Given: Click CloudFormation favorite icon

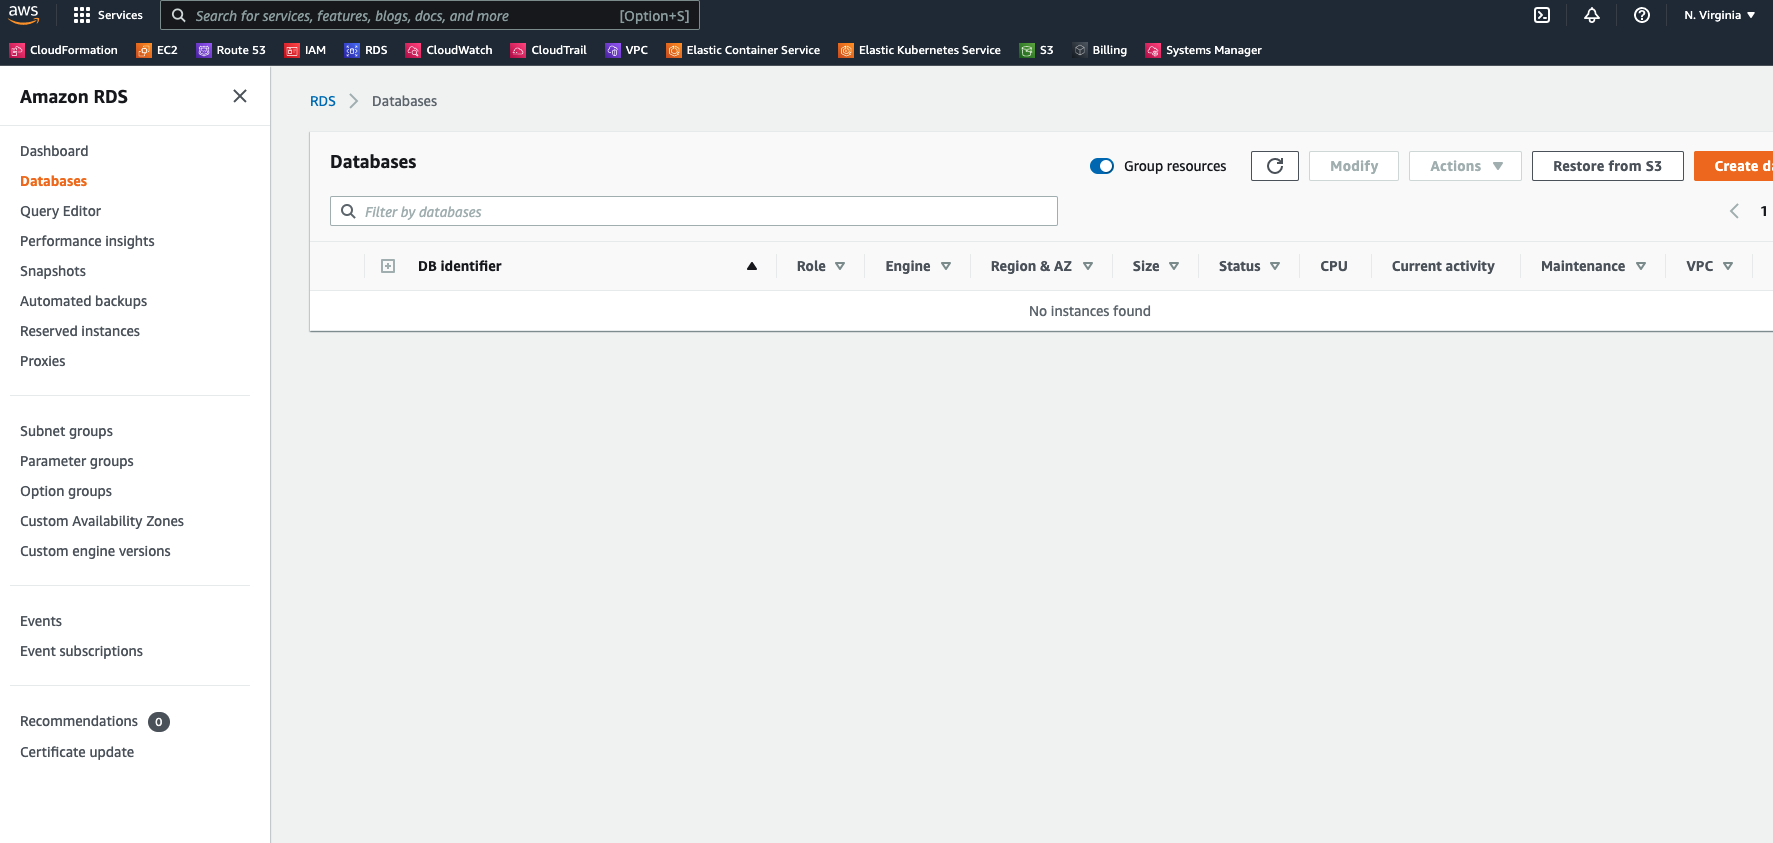Looking at the screenshot, I should click(x=17, y=50).
